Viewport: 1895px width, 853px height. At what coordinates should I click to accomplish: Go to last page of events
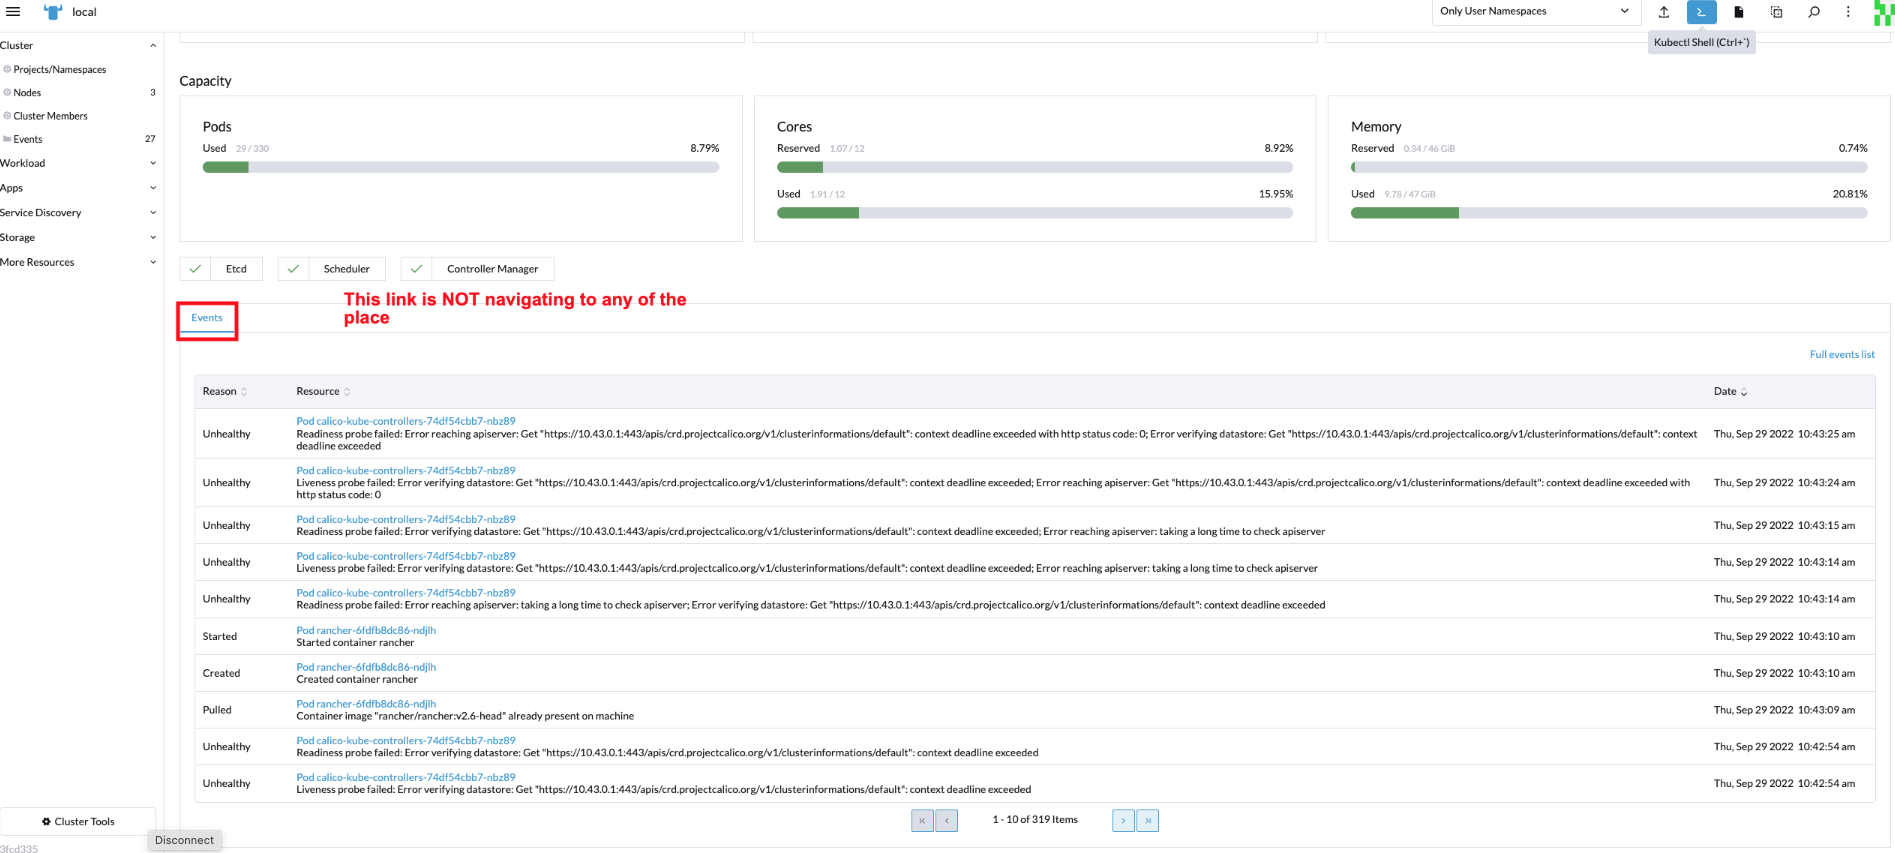pyautogui.click(x=1148, y=820)
